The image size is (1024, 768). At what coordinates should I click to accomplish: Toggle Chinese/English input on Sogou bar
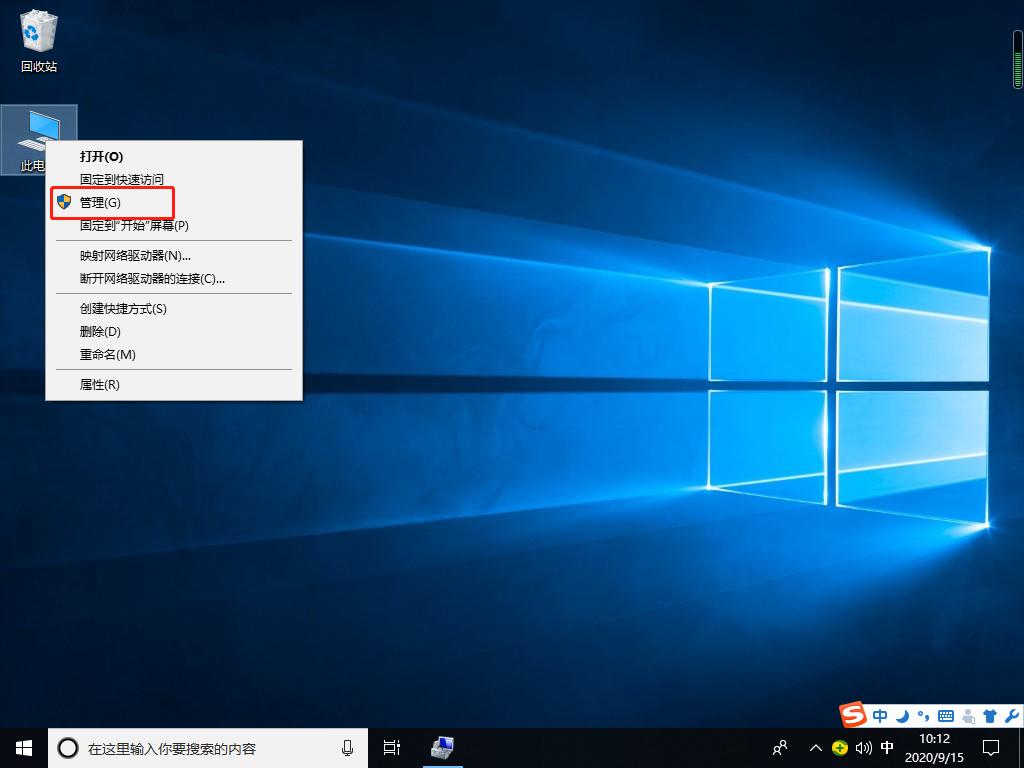880,715
